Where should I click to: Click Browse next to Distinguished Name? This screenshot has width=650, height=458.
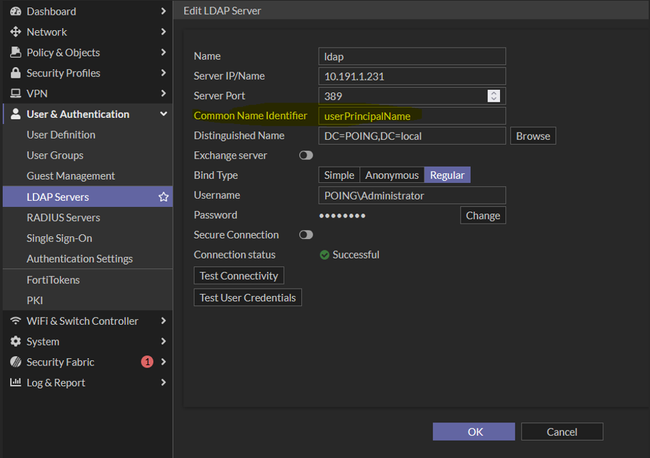532,136
